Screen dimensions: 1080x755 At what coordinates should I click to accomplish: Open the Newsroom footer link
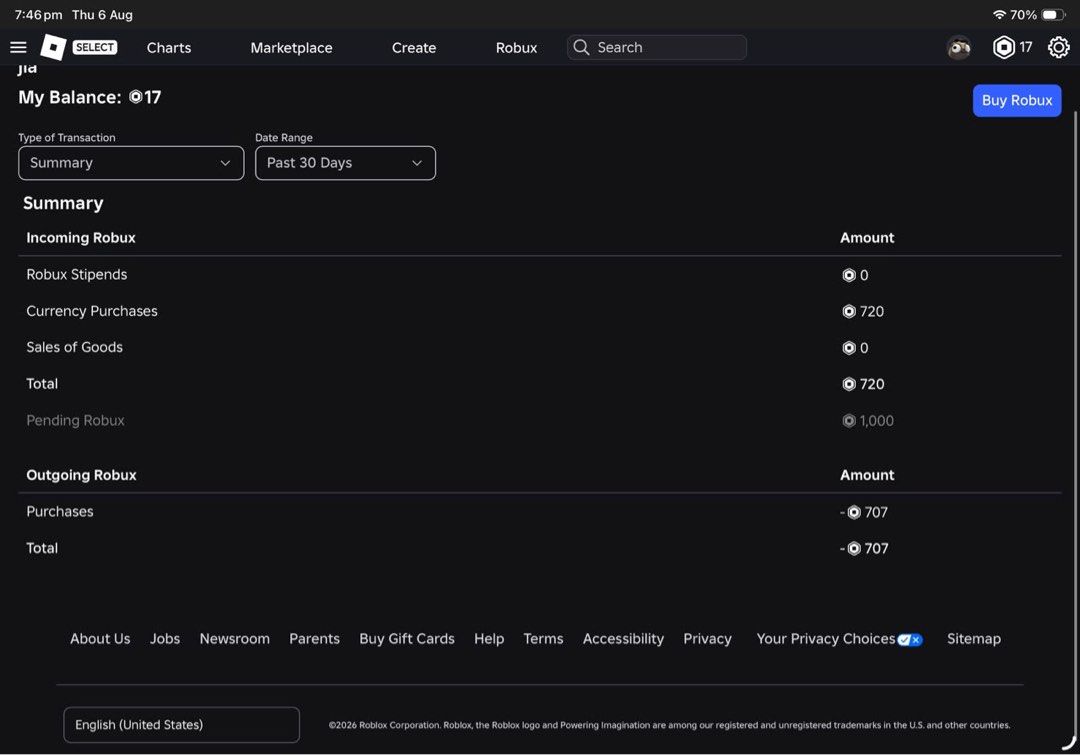click(x=235, y=639)
